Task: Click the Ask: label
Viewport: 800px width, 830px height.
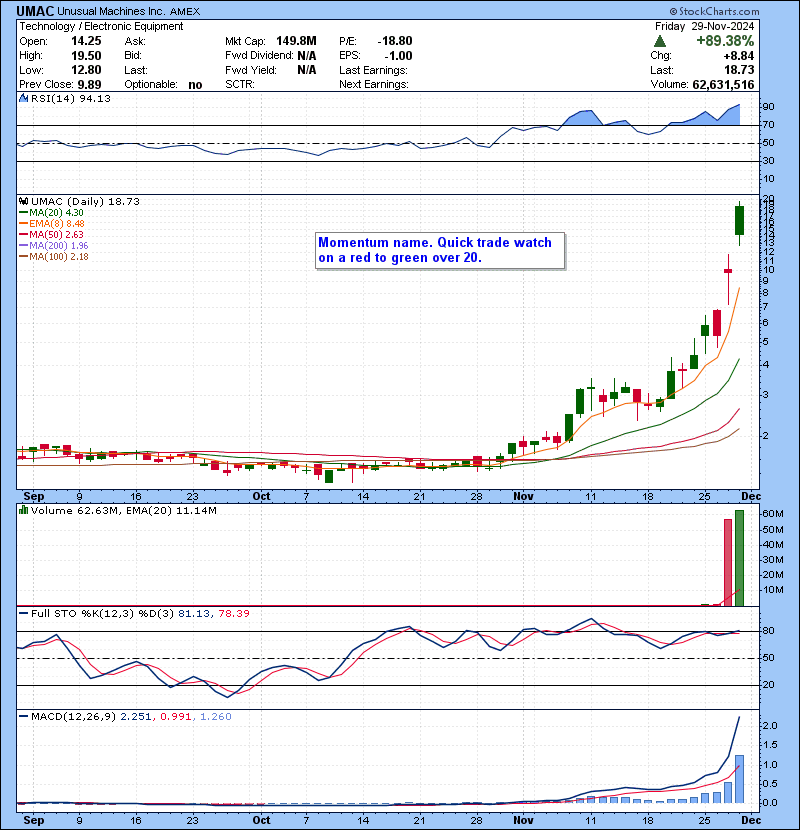Action: tap(135, 41)
